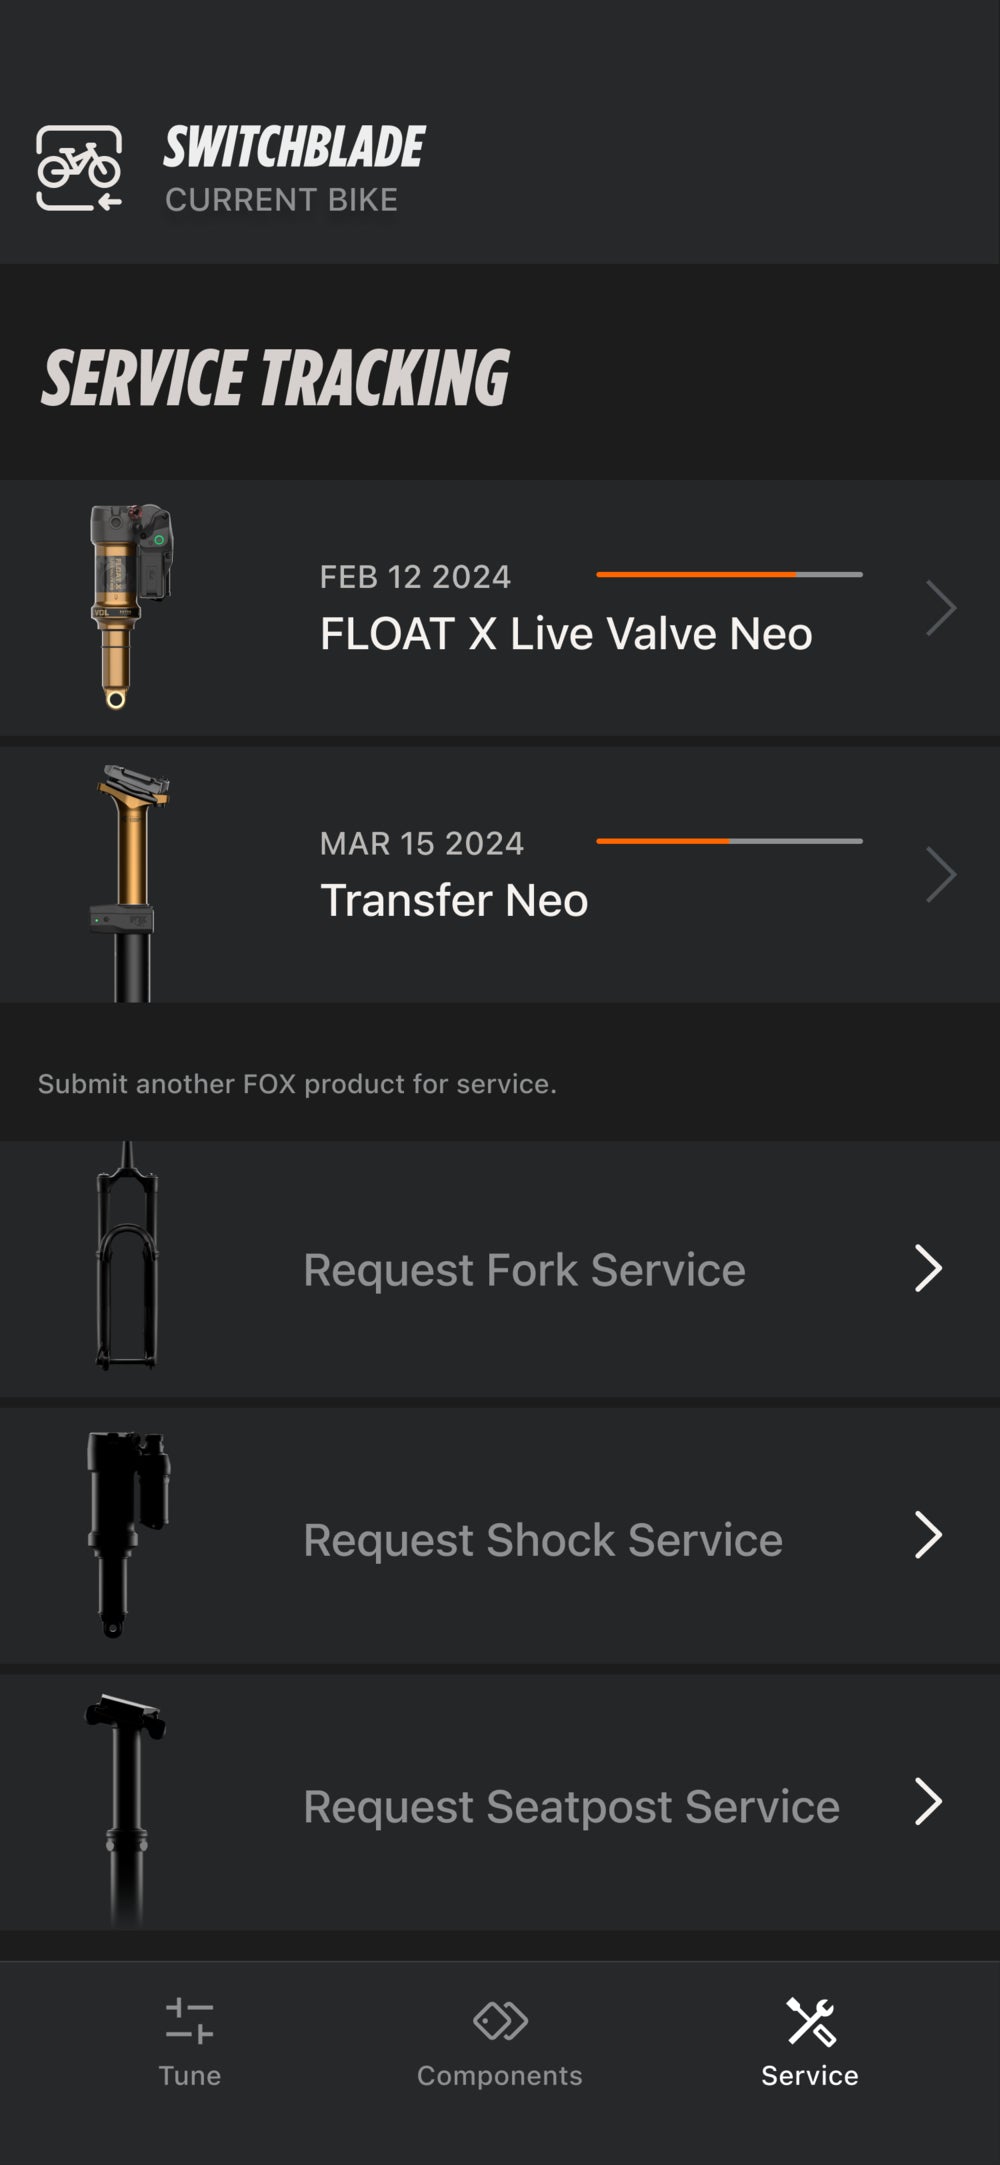
Task: Click the Transfer Neo progress bar
Action: [729, 841]
